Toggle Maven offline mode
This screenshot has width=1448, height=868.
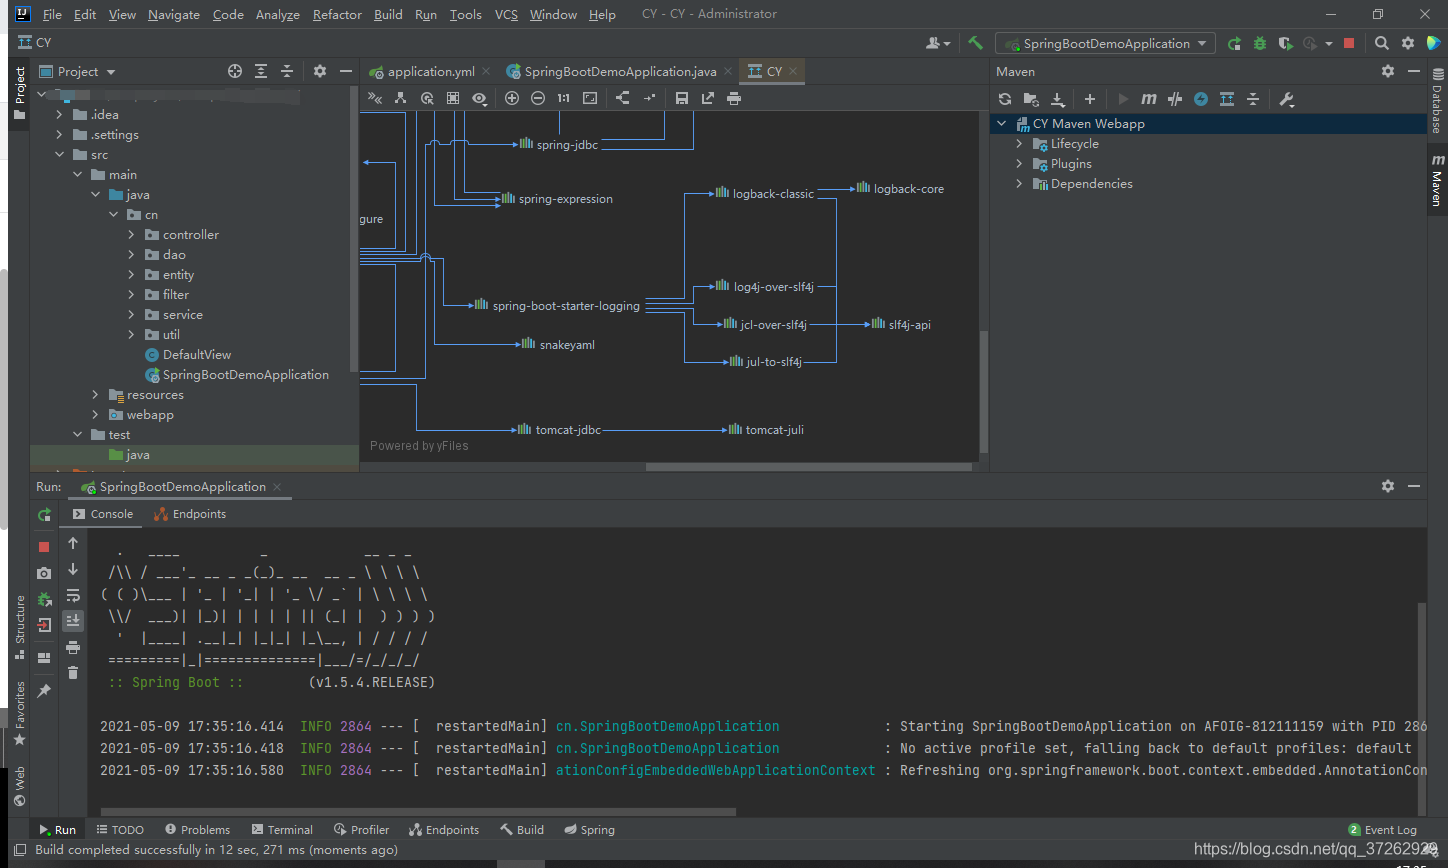[1175, 99]
